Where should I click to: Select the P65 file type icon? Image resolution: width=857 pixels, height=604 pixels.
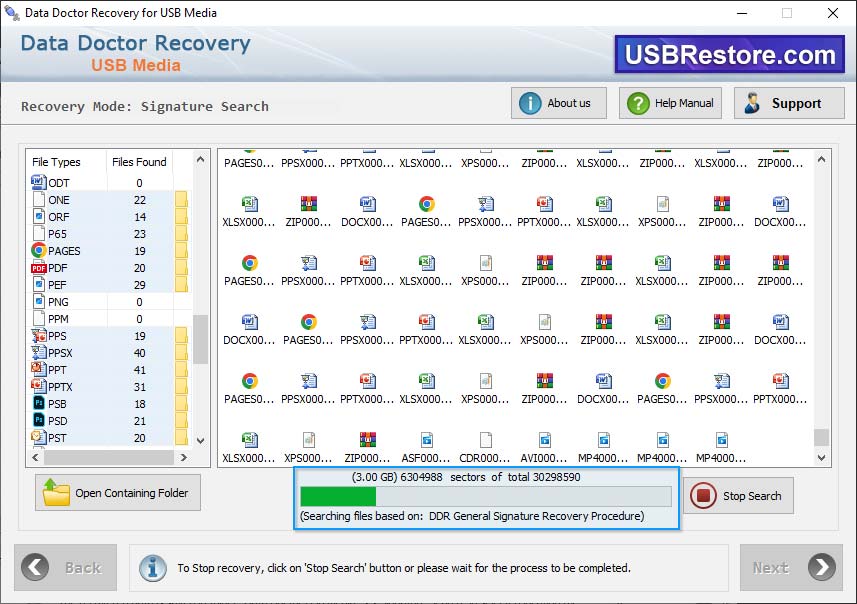(x=38, y=233)
